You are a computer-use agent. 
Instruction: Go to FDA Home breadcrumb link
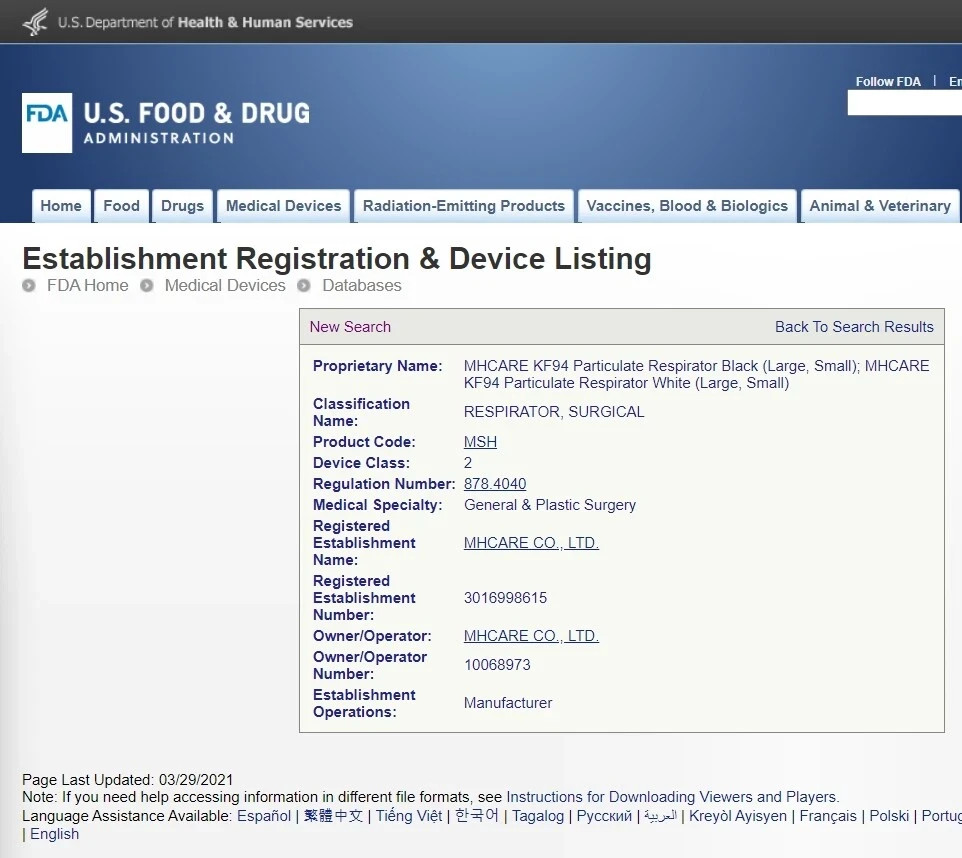88,285
